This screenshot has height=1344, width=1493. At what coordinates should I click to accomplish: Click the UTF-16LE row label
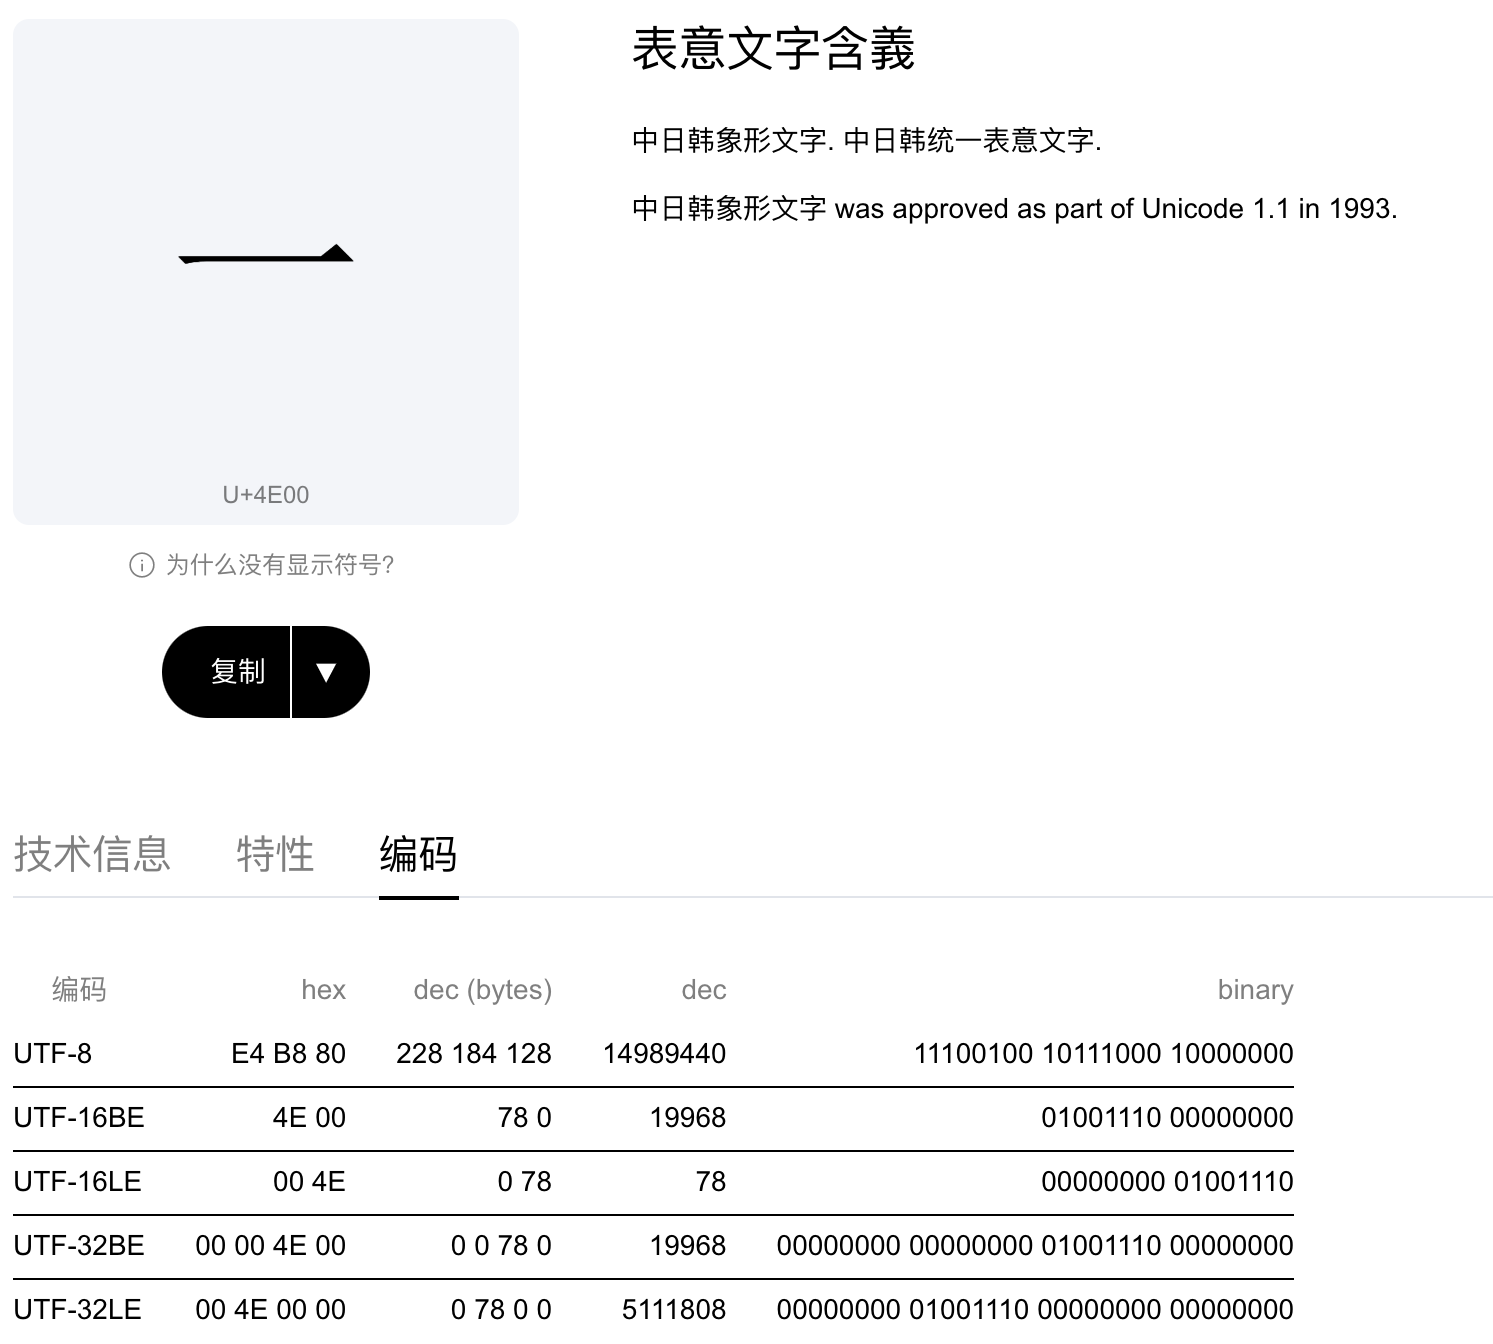[x=78, y=1182]
